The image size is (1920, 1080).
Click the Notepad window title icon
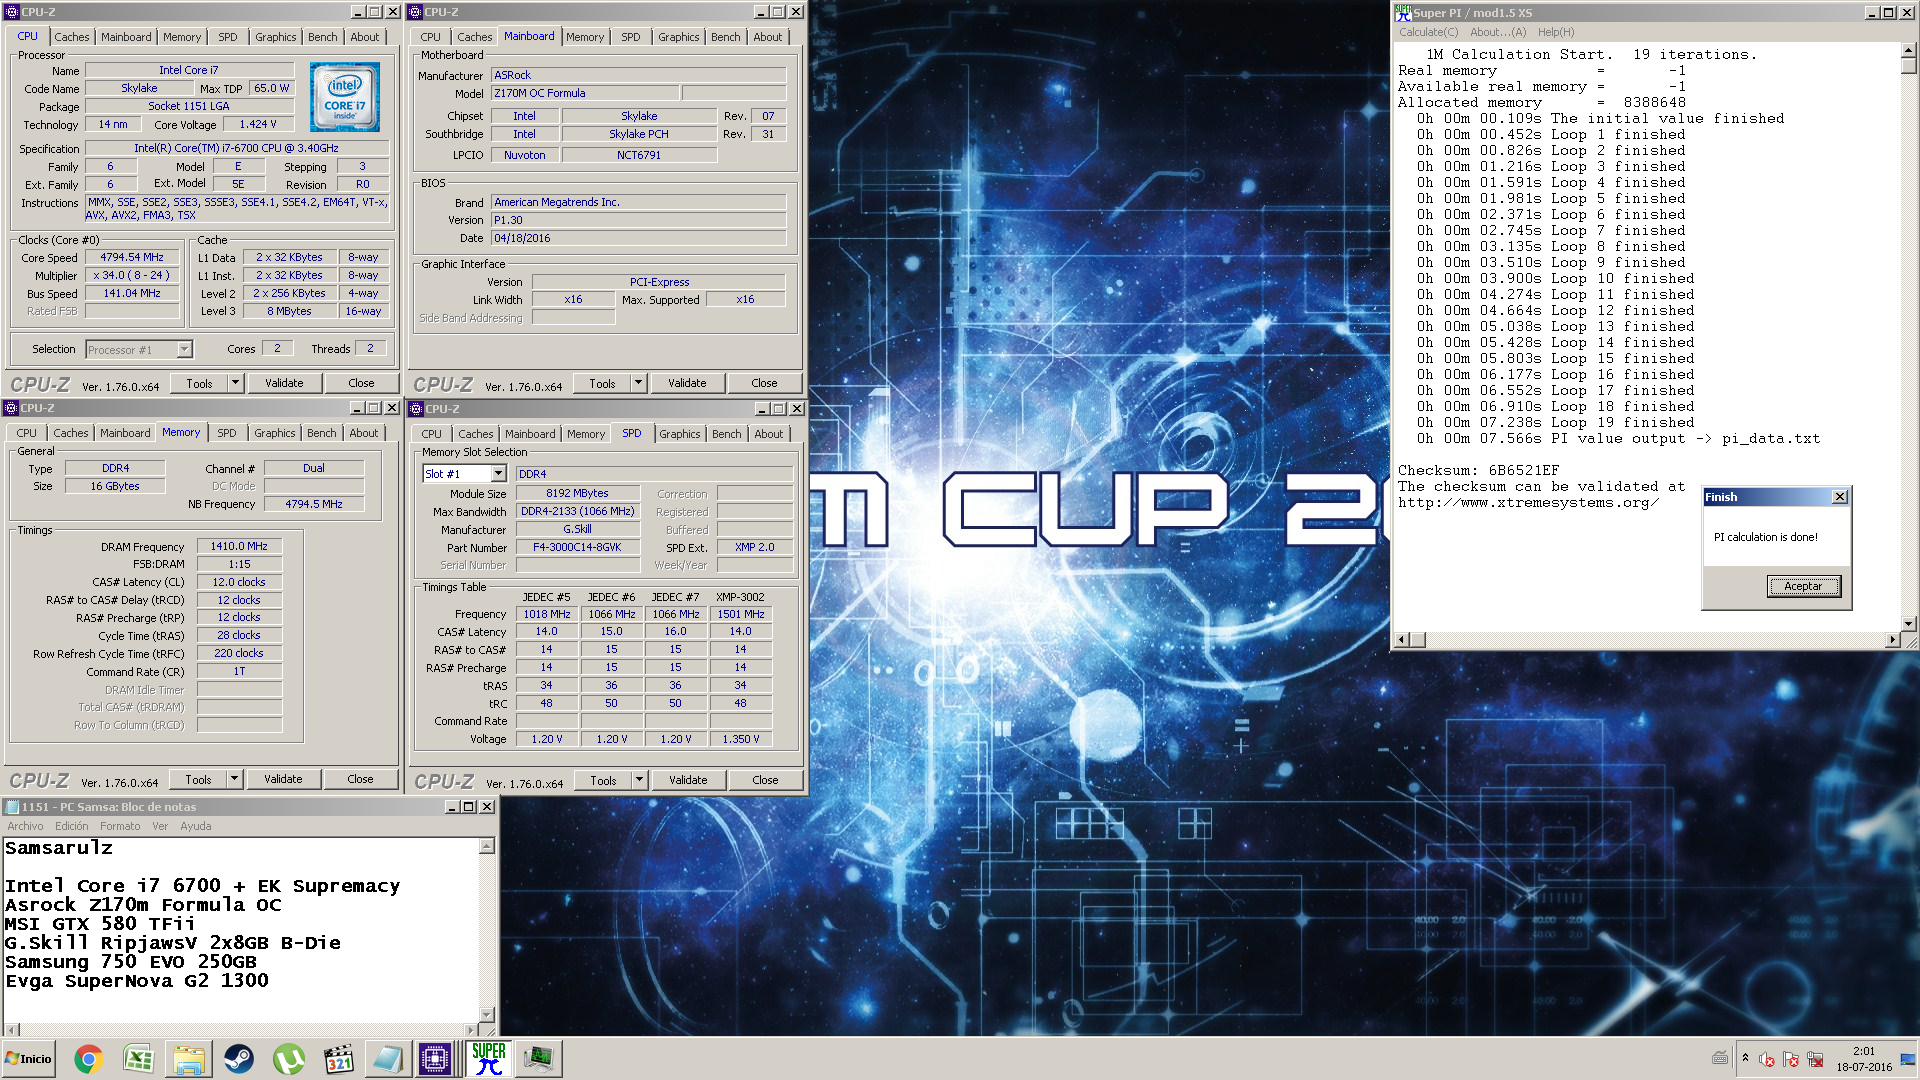coord(12,807)
